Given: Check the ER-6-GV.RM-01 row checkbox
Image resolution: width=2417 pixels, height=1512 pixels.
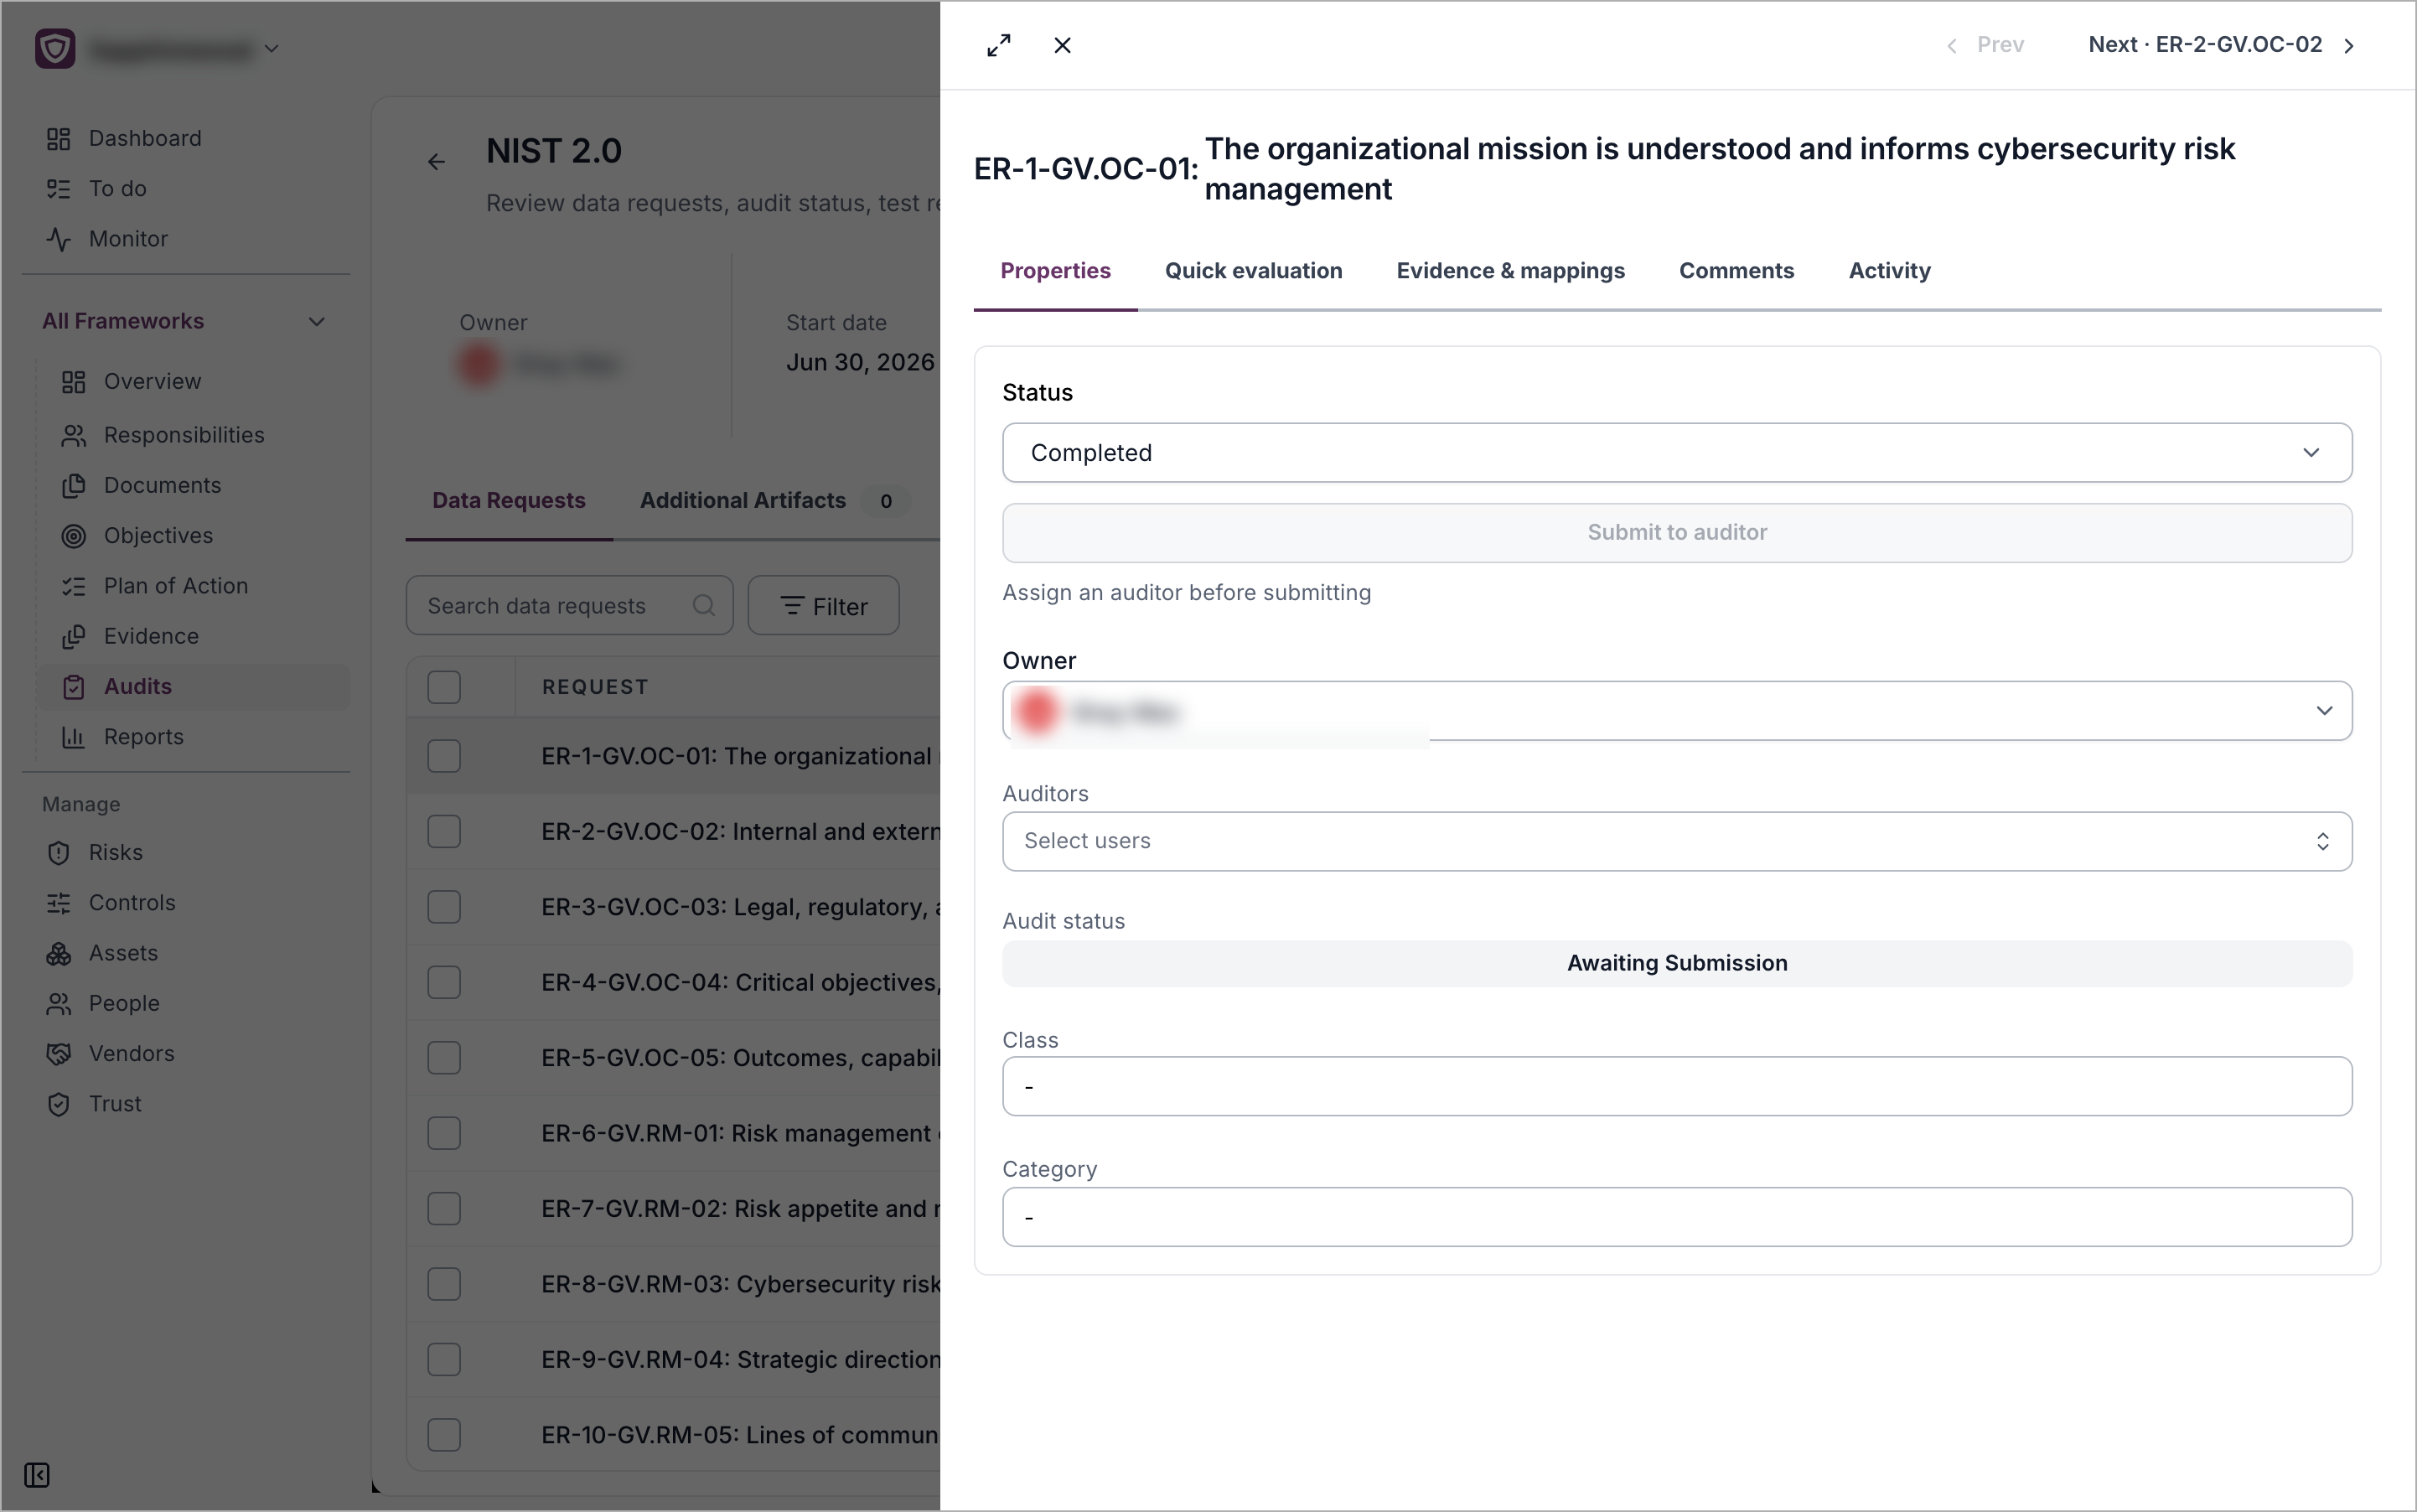Looking at the screenshot, I should click(x=444, y=1133).
